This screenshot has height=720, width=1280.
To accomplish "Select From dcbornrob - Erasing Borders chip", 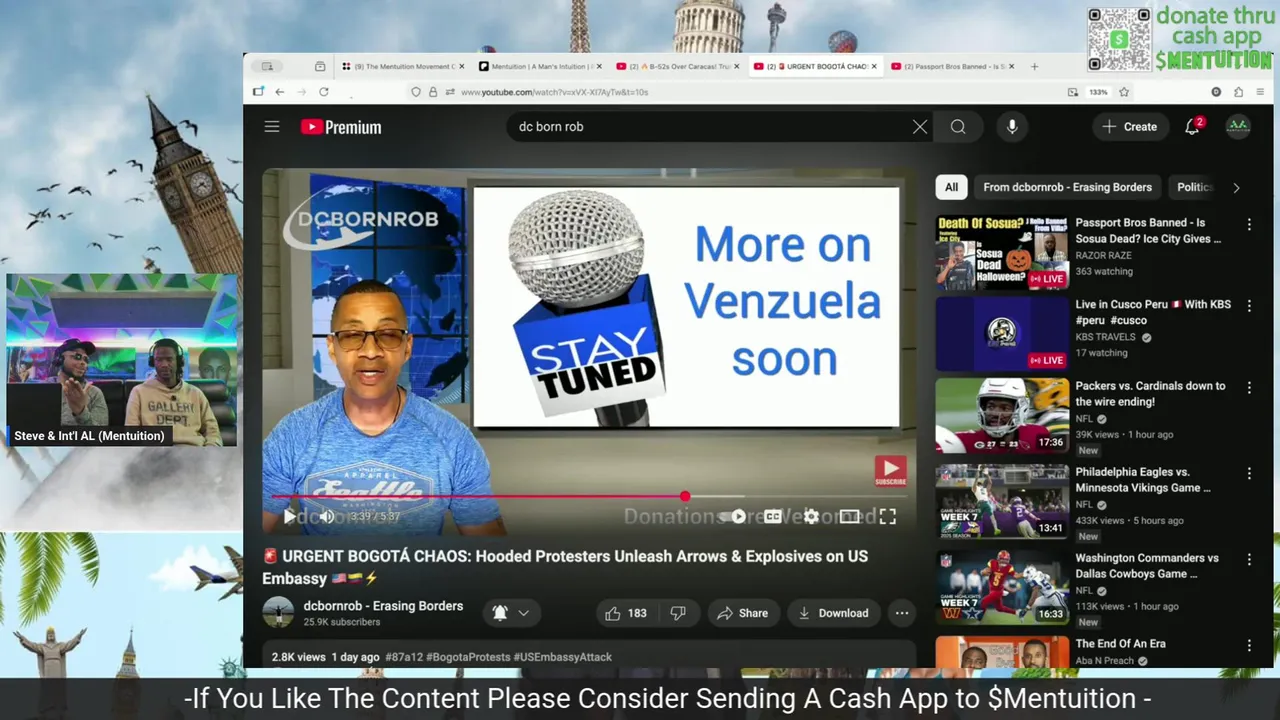I will [x=1067, y=187].
